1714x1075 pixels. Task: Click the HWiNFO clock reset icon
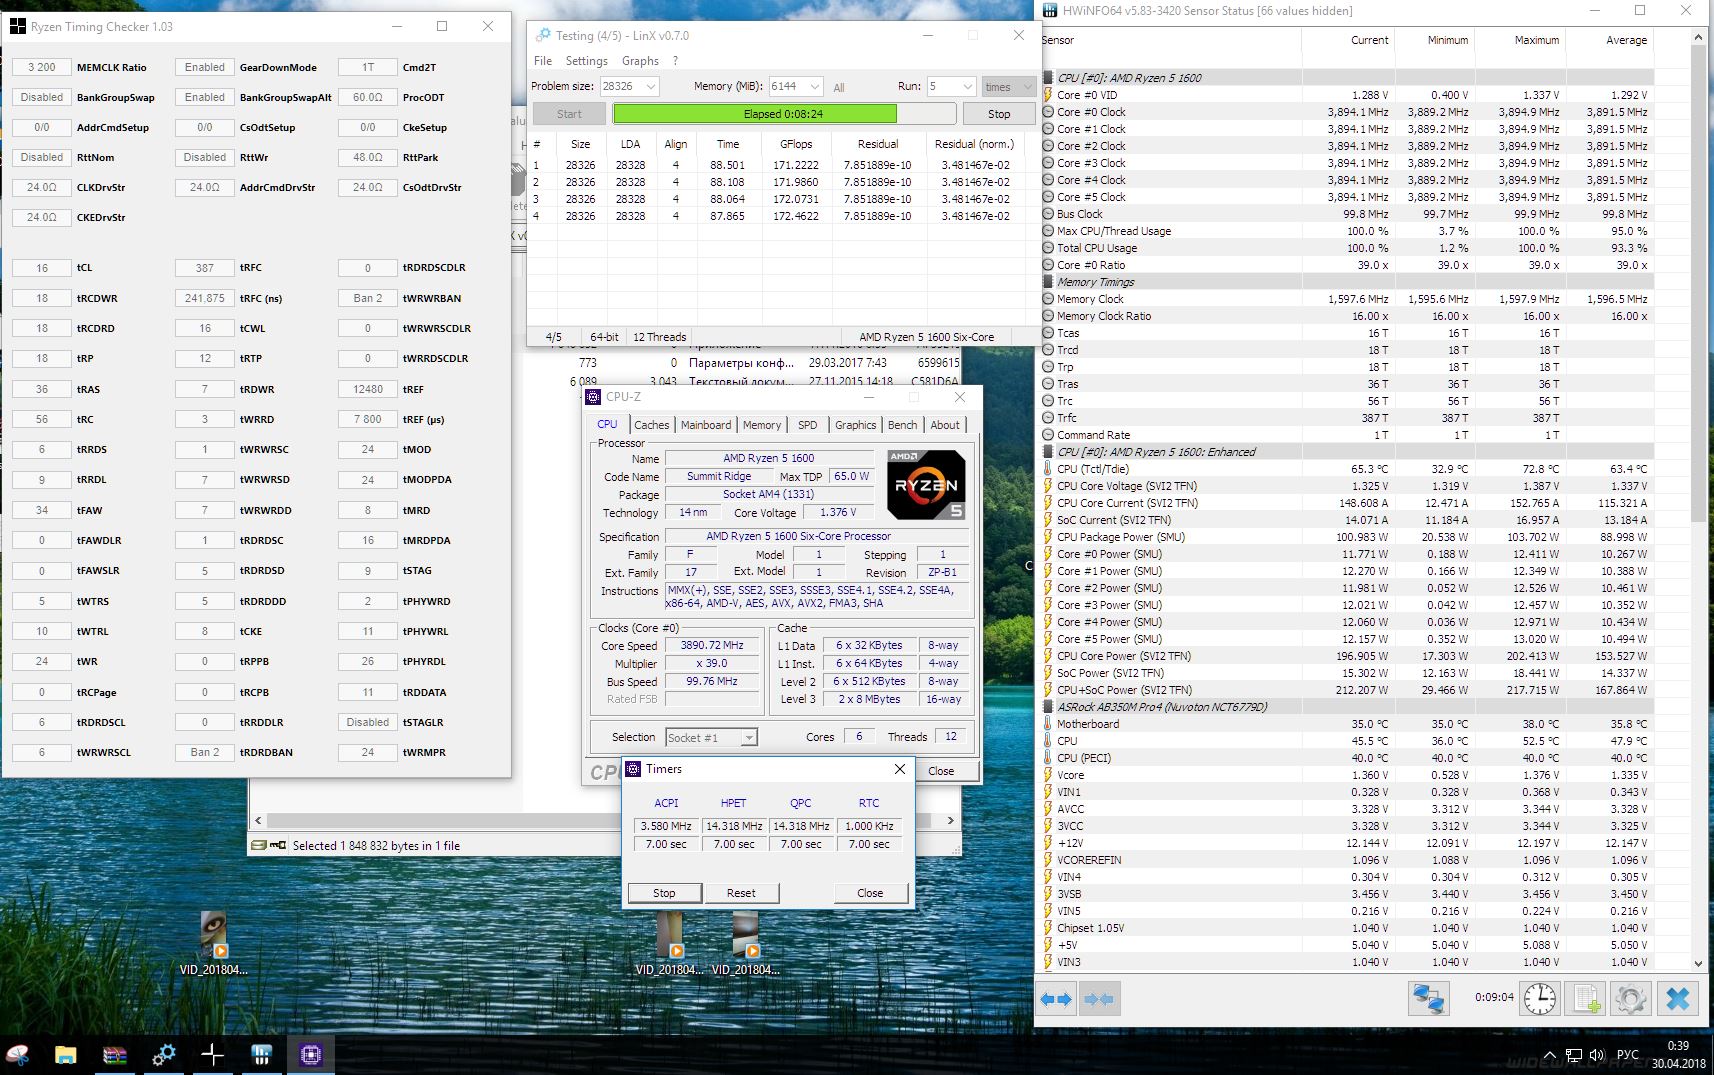[x=1540, y=998]
